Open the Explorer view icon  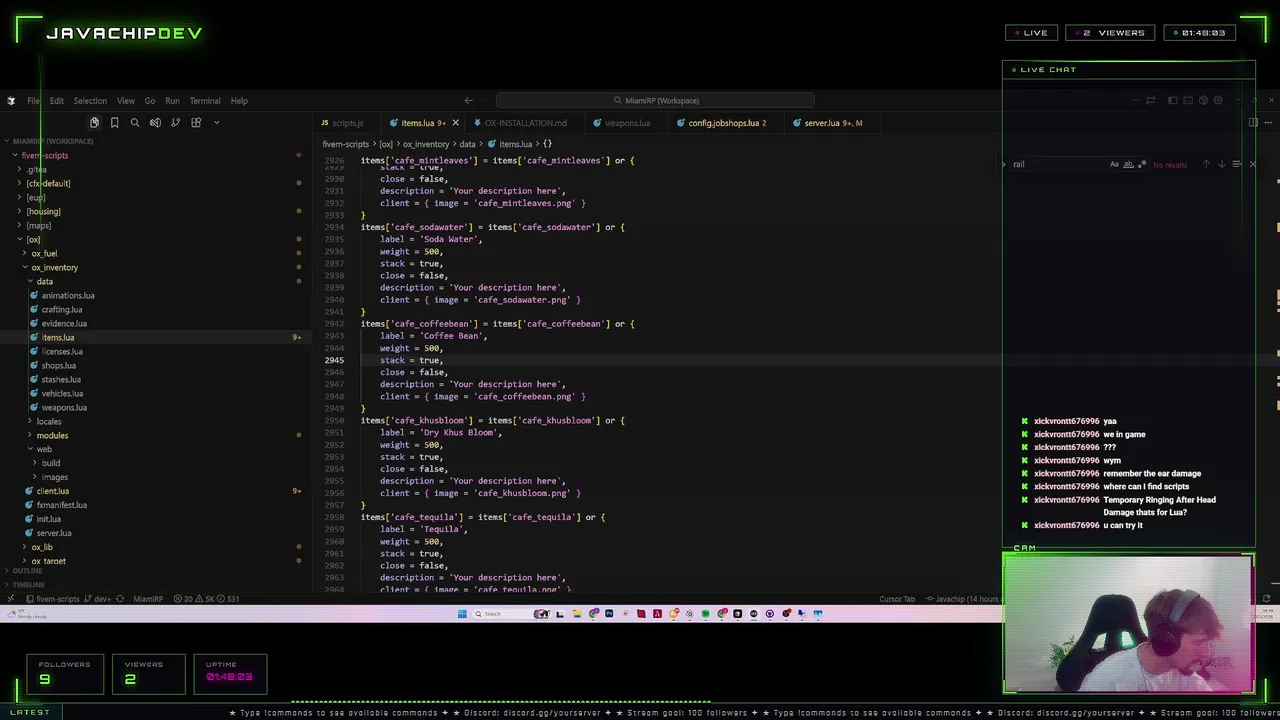click(94, 123)
